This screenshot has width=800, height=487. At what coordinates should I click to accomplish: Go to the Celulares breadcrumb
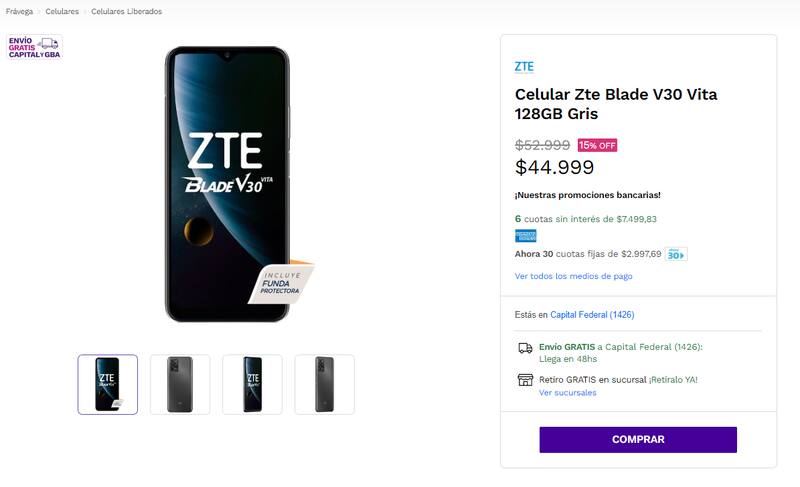point(62,12)
